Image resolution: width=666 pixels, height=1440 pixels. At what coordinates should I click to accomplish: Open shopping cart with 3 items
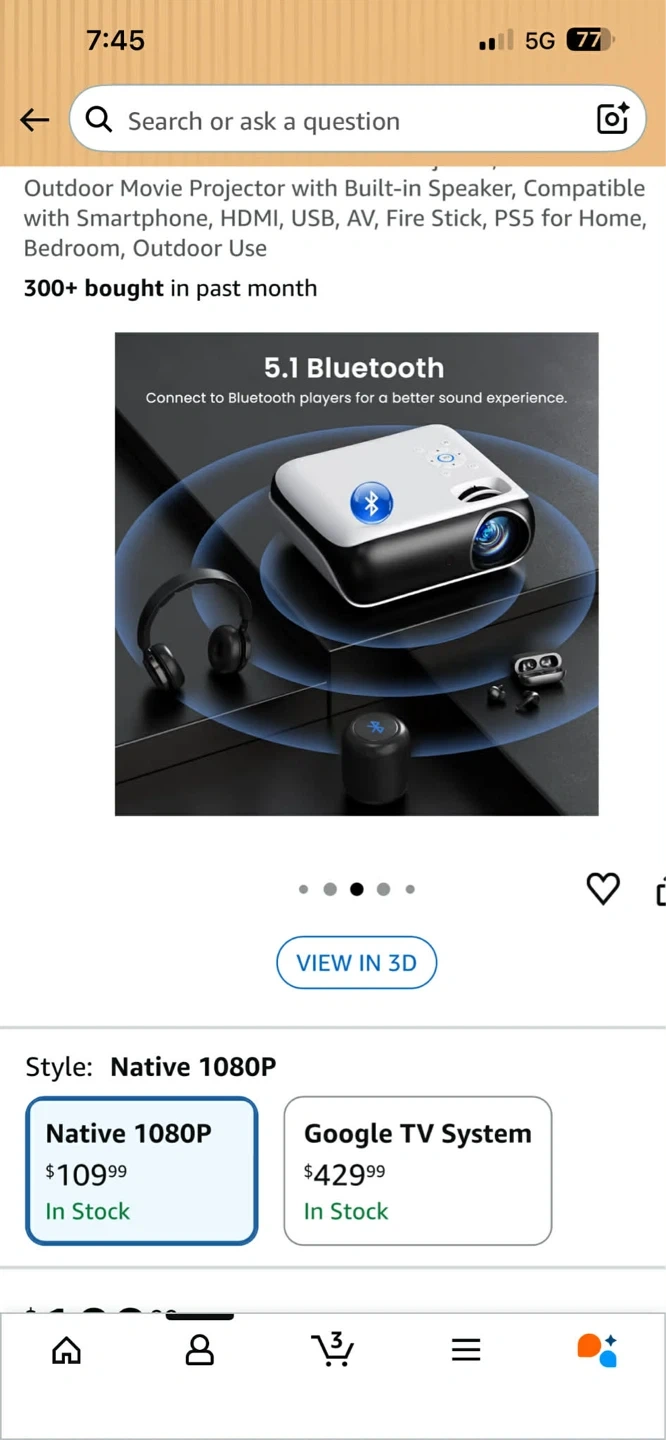(332, 1348)
